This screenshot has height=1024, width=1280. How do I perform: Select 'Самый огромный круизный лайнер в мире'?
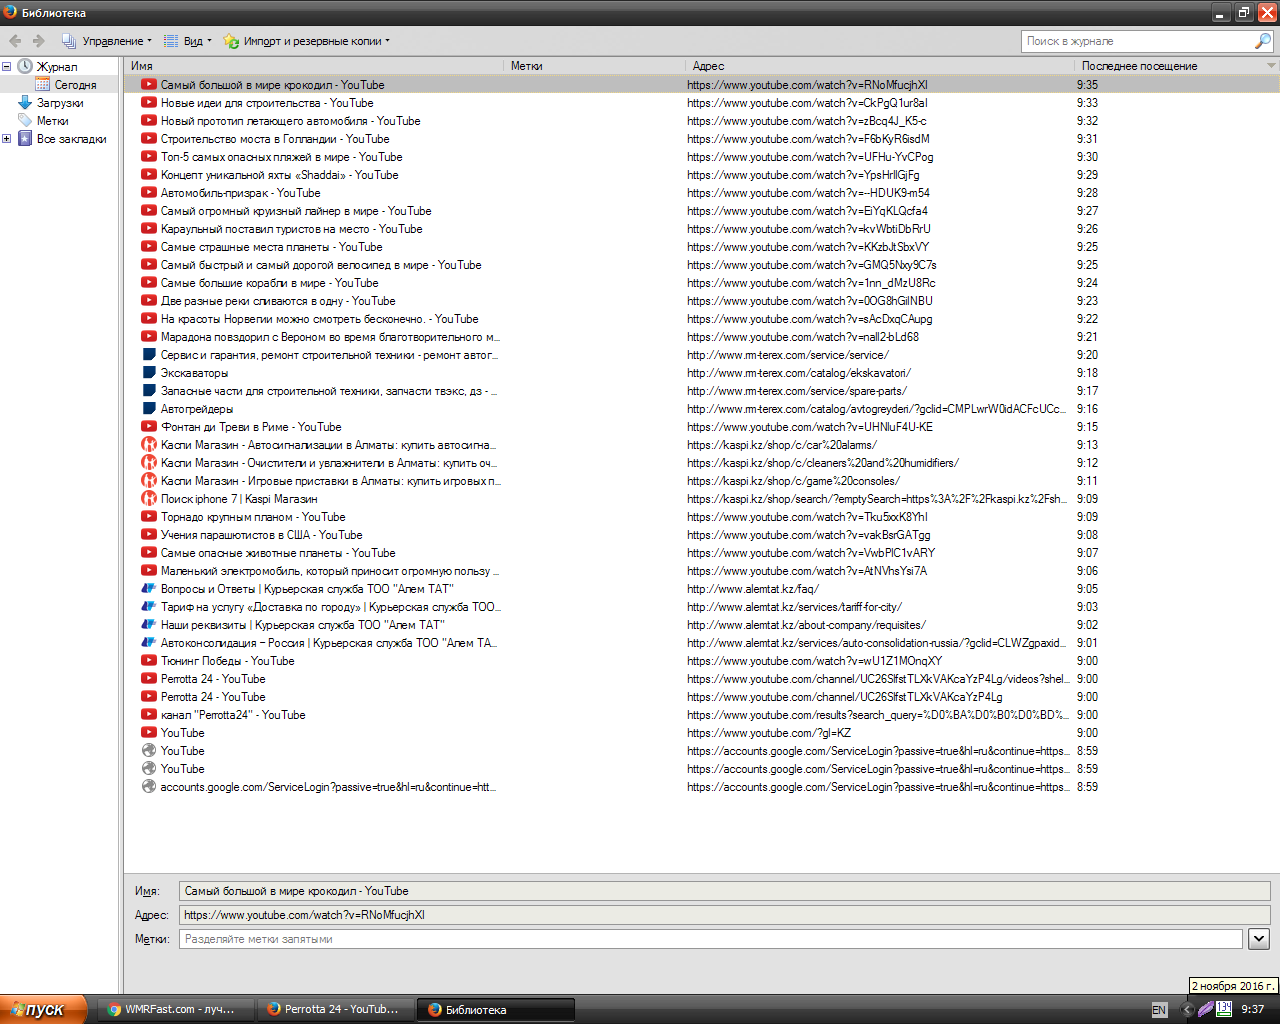tap(702, 211)
